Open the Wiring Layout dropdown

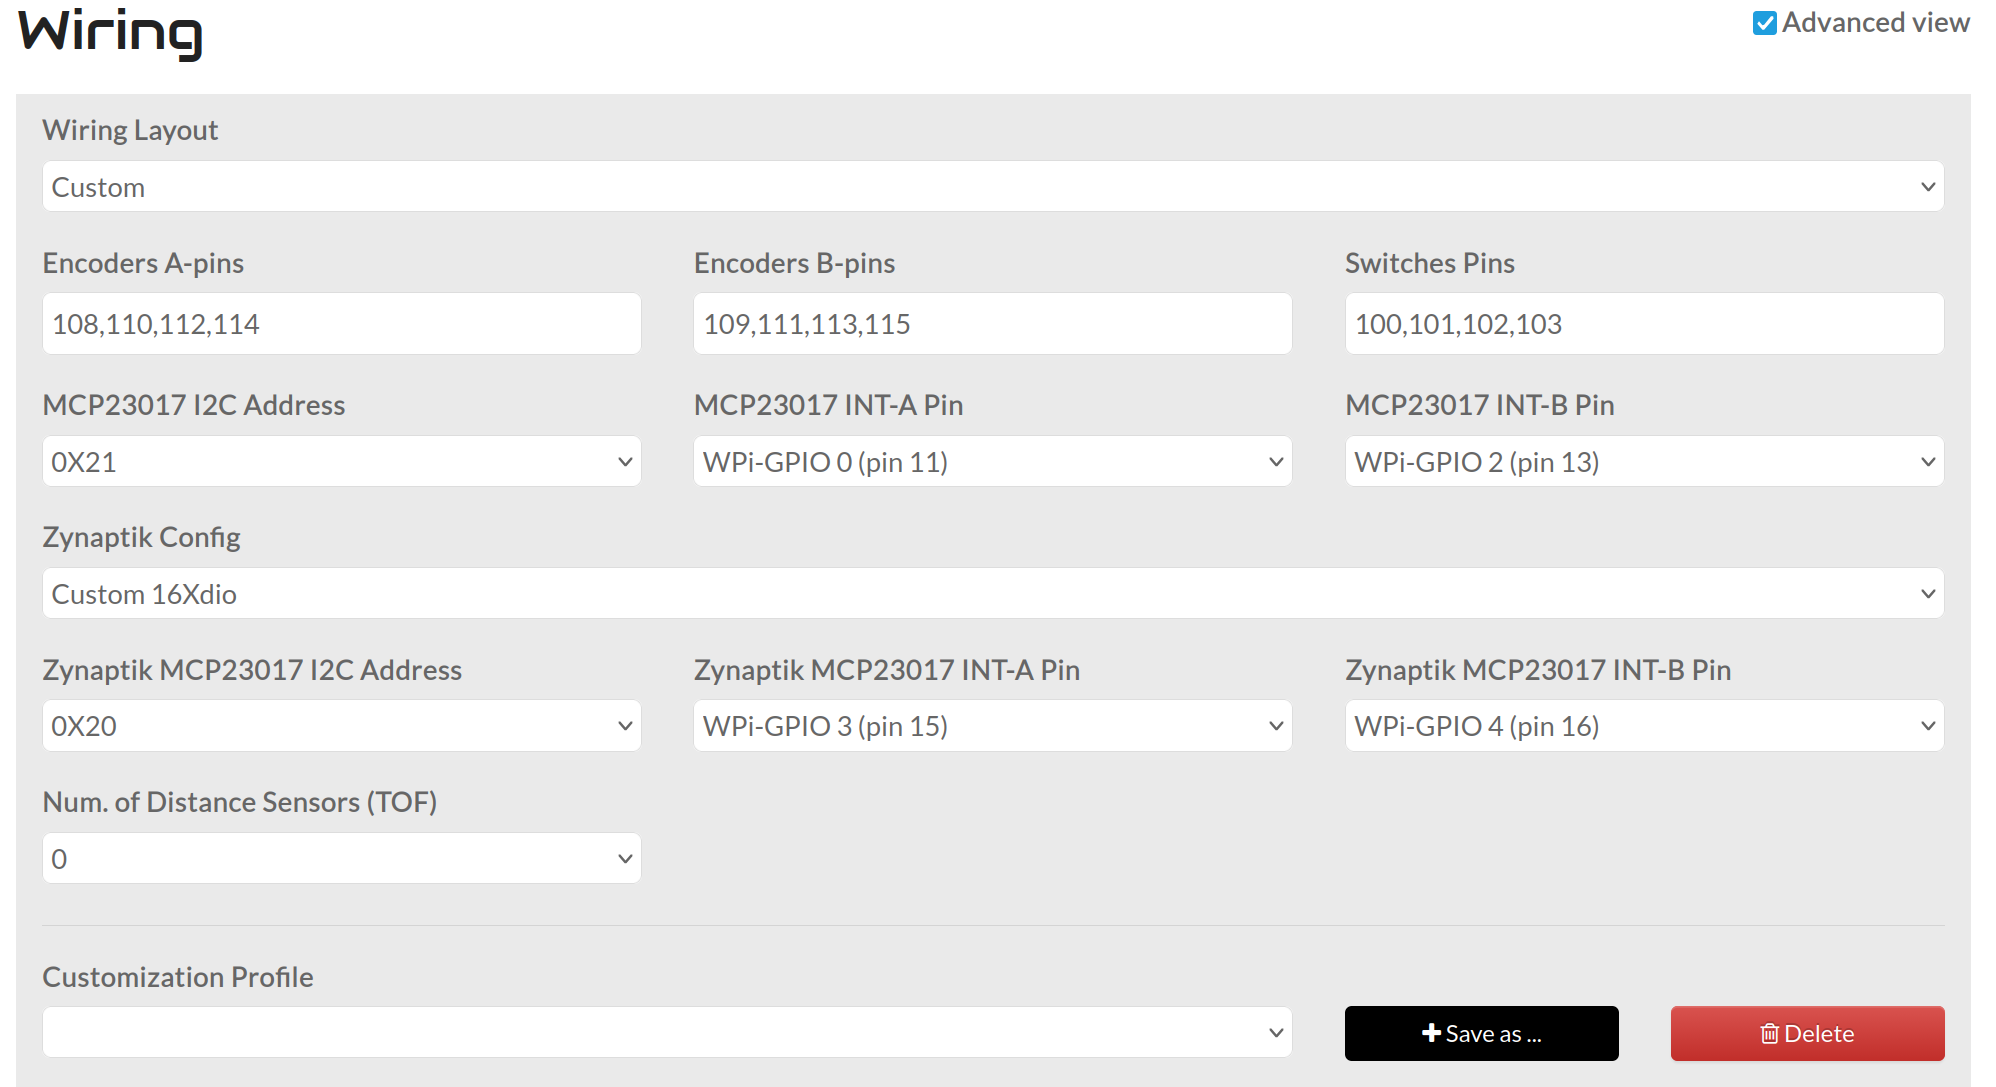[x=992, y=187]
